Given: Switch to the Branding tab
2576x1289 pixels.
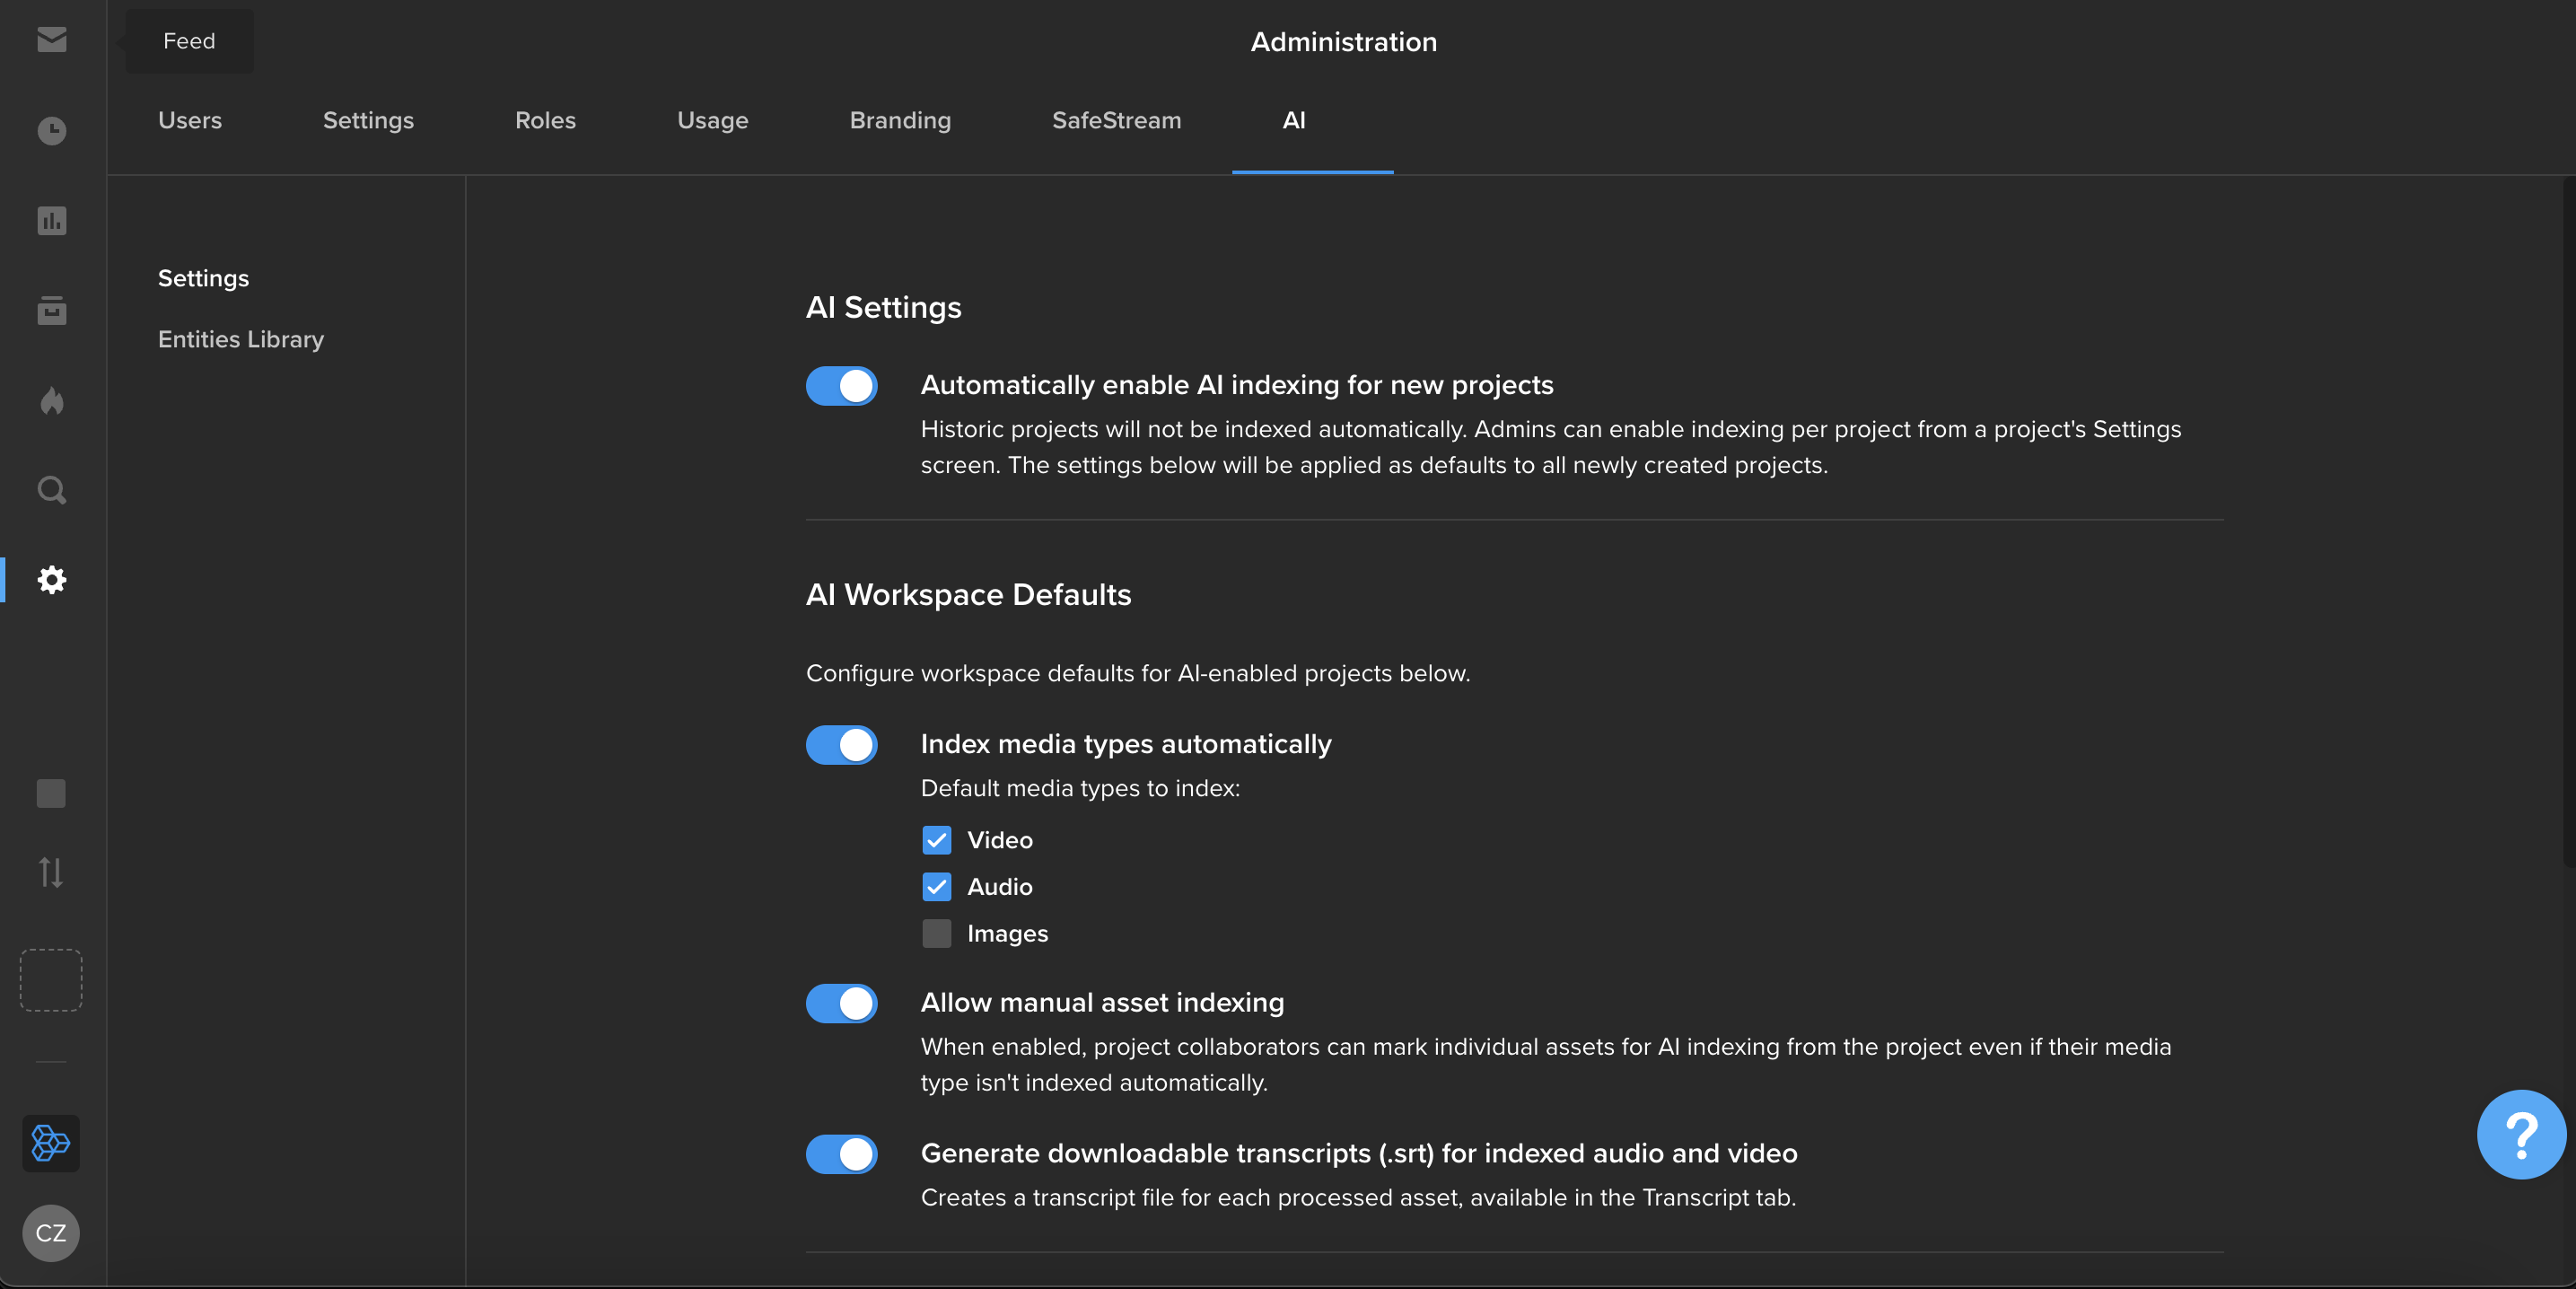Looking at the screenshot, I should 900,120.
